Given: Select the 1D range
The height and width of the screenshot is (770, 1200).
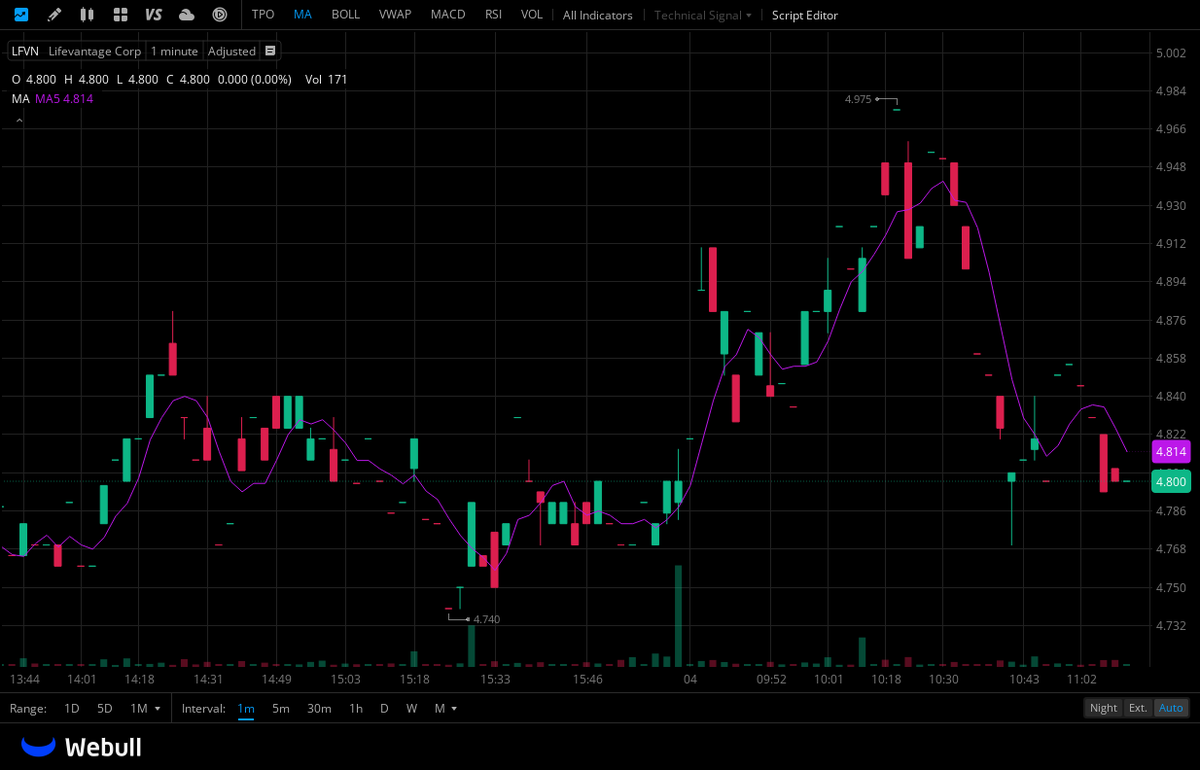Looking at the screenshot, I should coord(72,708).
